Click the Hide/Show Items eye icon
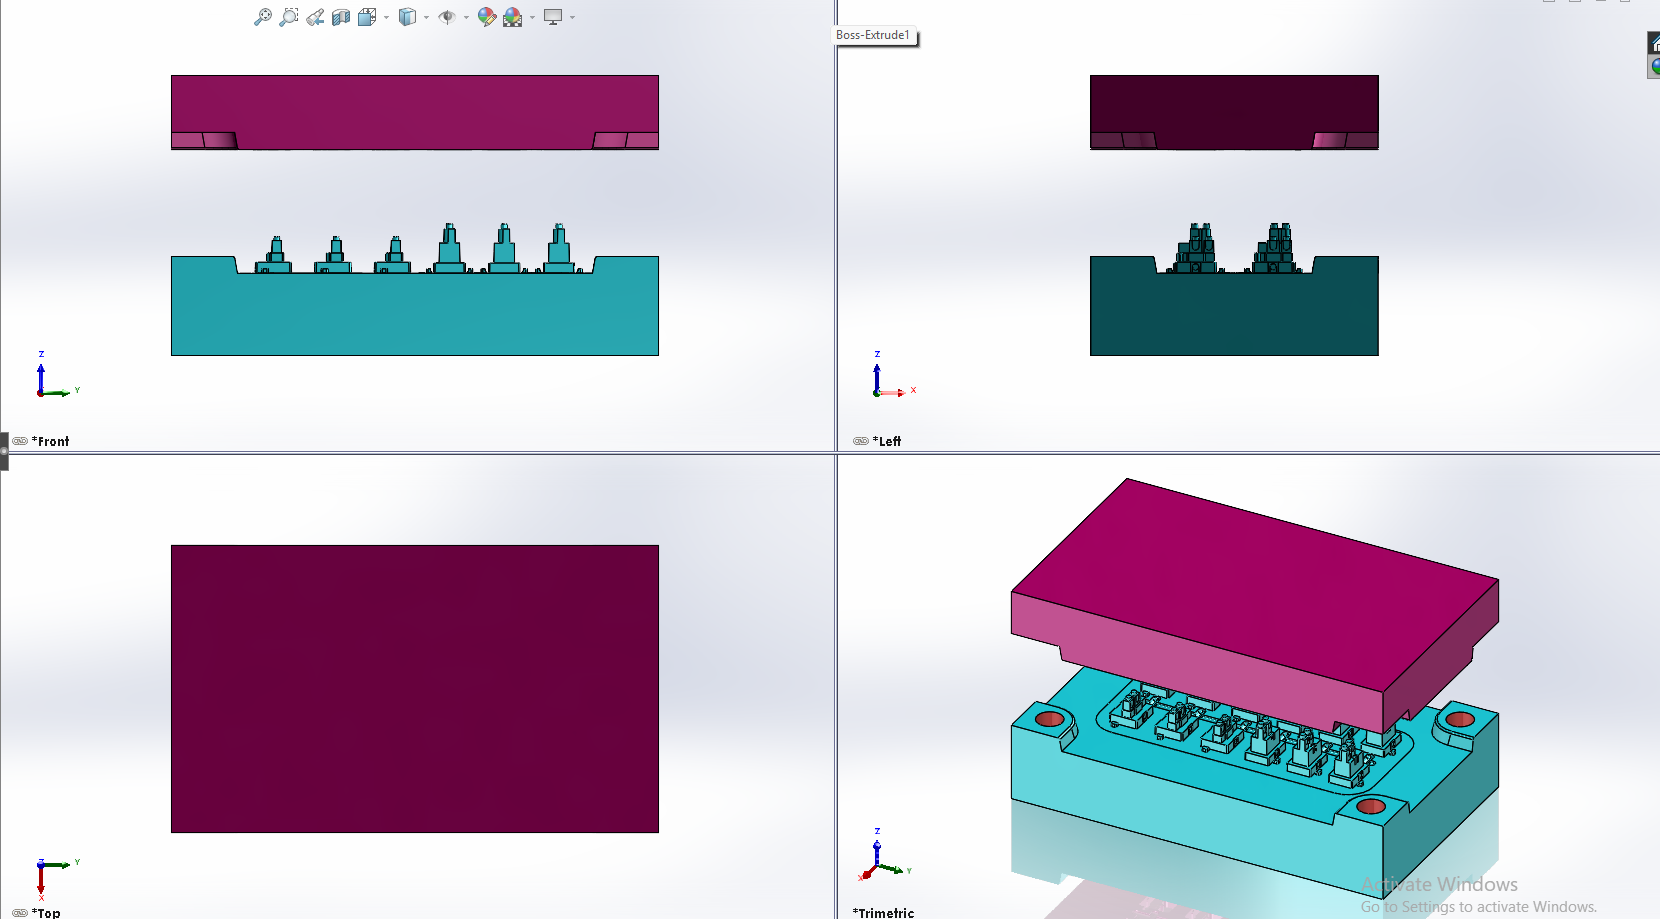 tap(447, 17)
